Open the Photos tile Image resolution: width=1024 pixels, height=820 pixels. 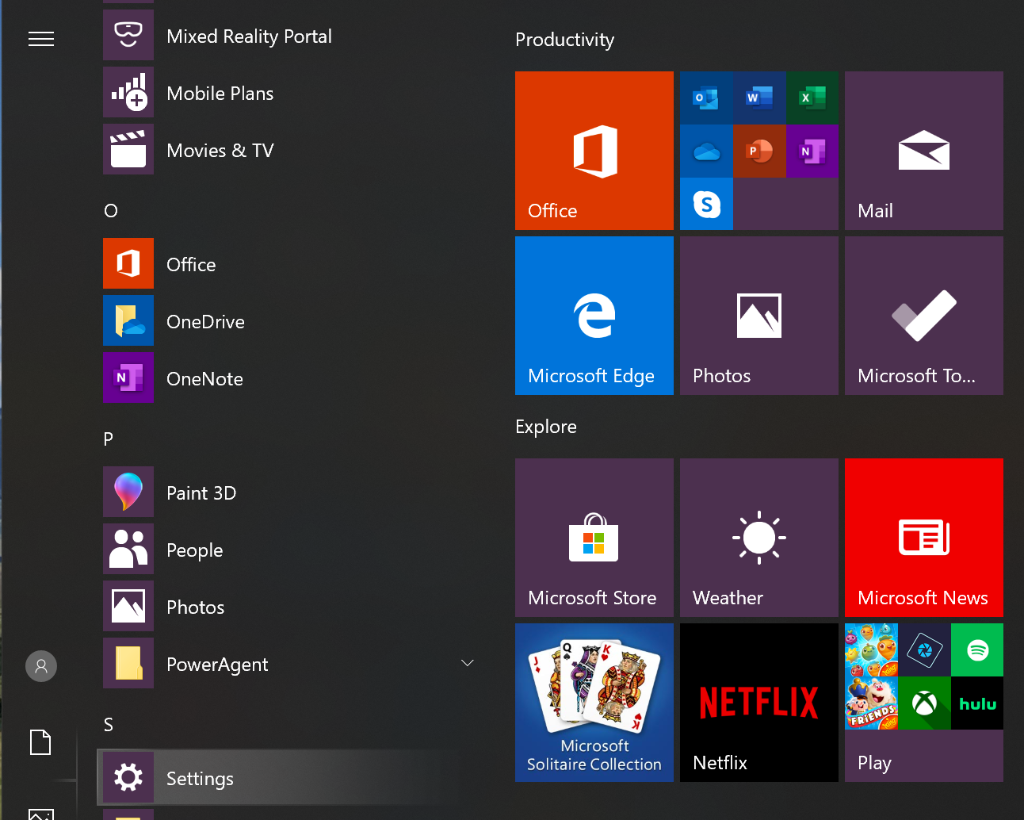point(759,315)
